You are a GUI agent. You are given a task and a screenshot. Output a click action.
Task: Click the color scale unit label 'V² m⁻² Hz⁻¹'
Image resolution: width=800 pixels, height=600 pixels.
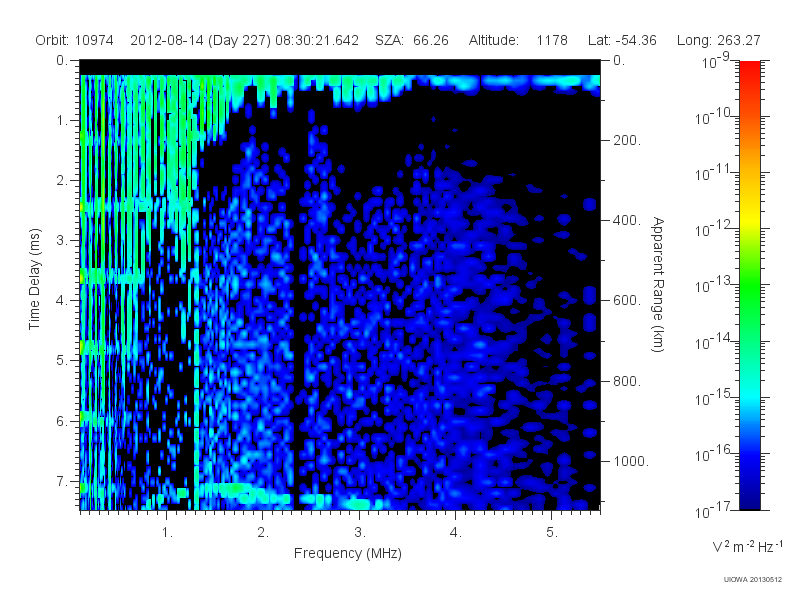tap(747, 546)
